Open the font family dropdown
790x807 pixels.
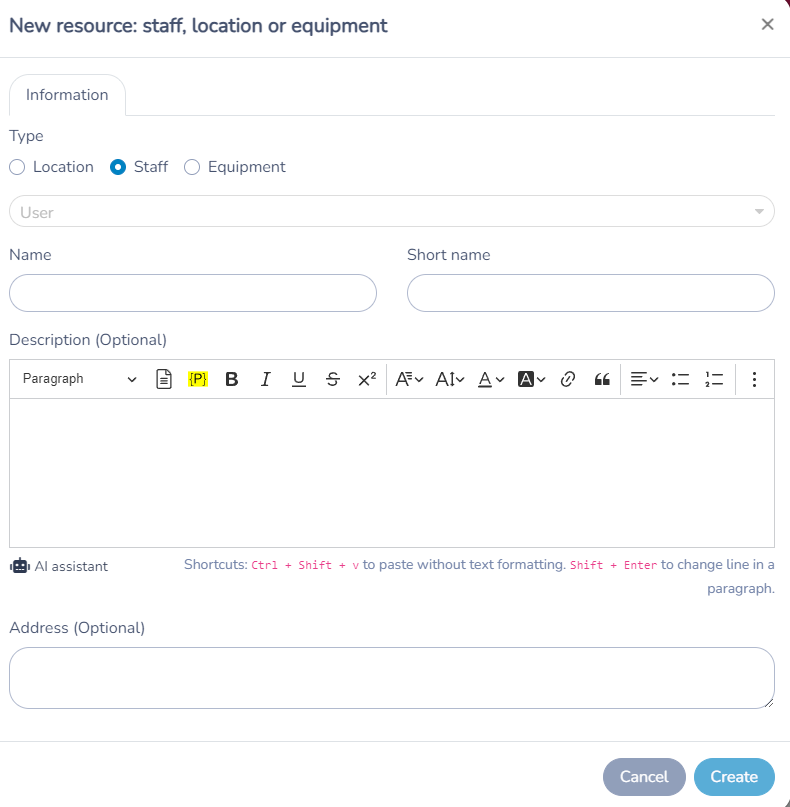[x=409, y=379]
